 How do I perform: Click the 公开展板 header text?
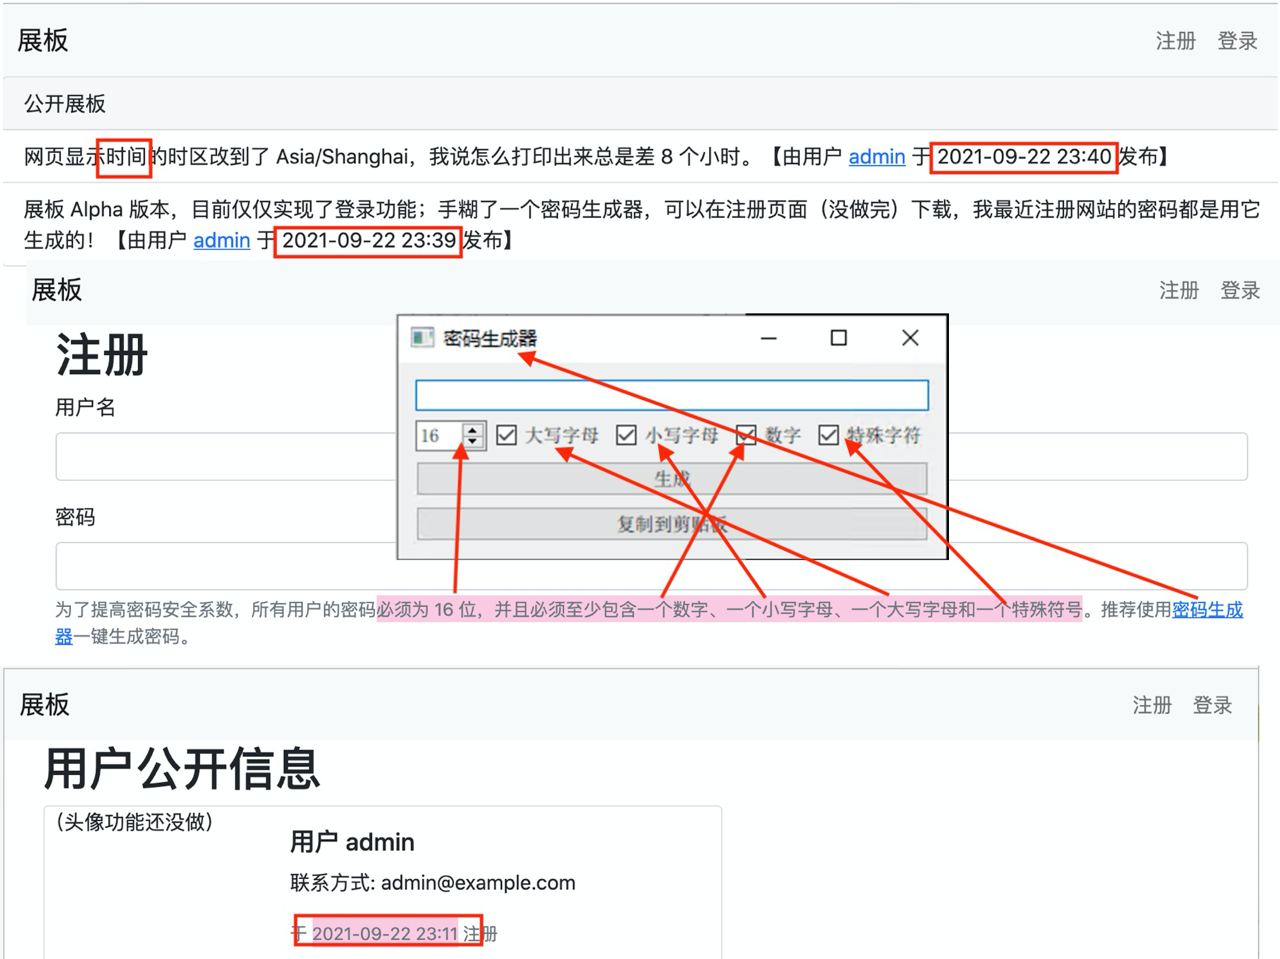(65, 104)
